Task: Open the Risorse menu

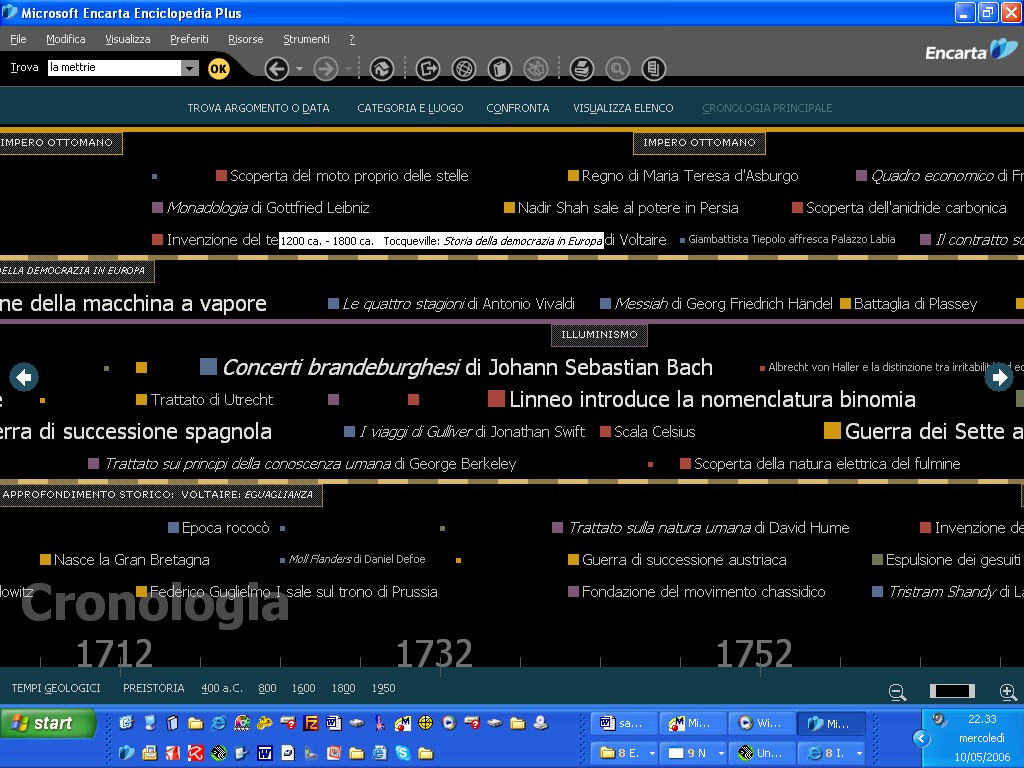Action: (x=246, y=39)
